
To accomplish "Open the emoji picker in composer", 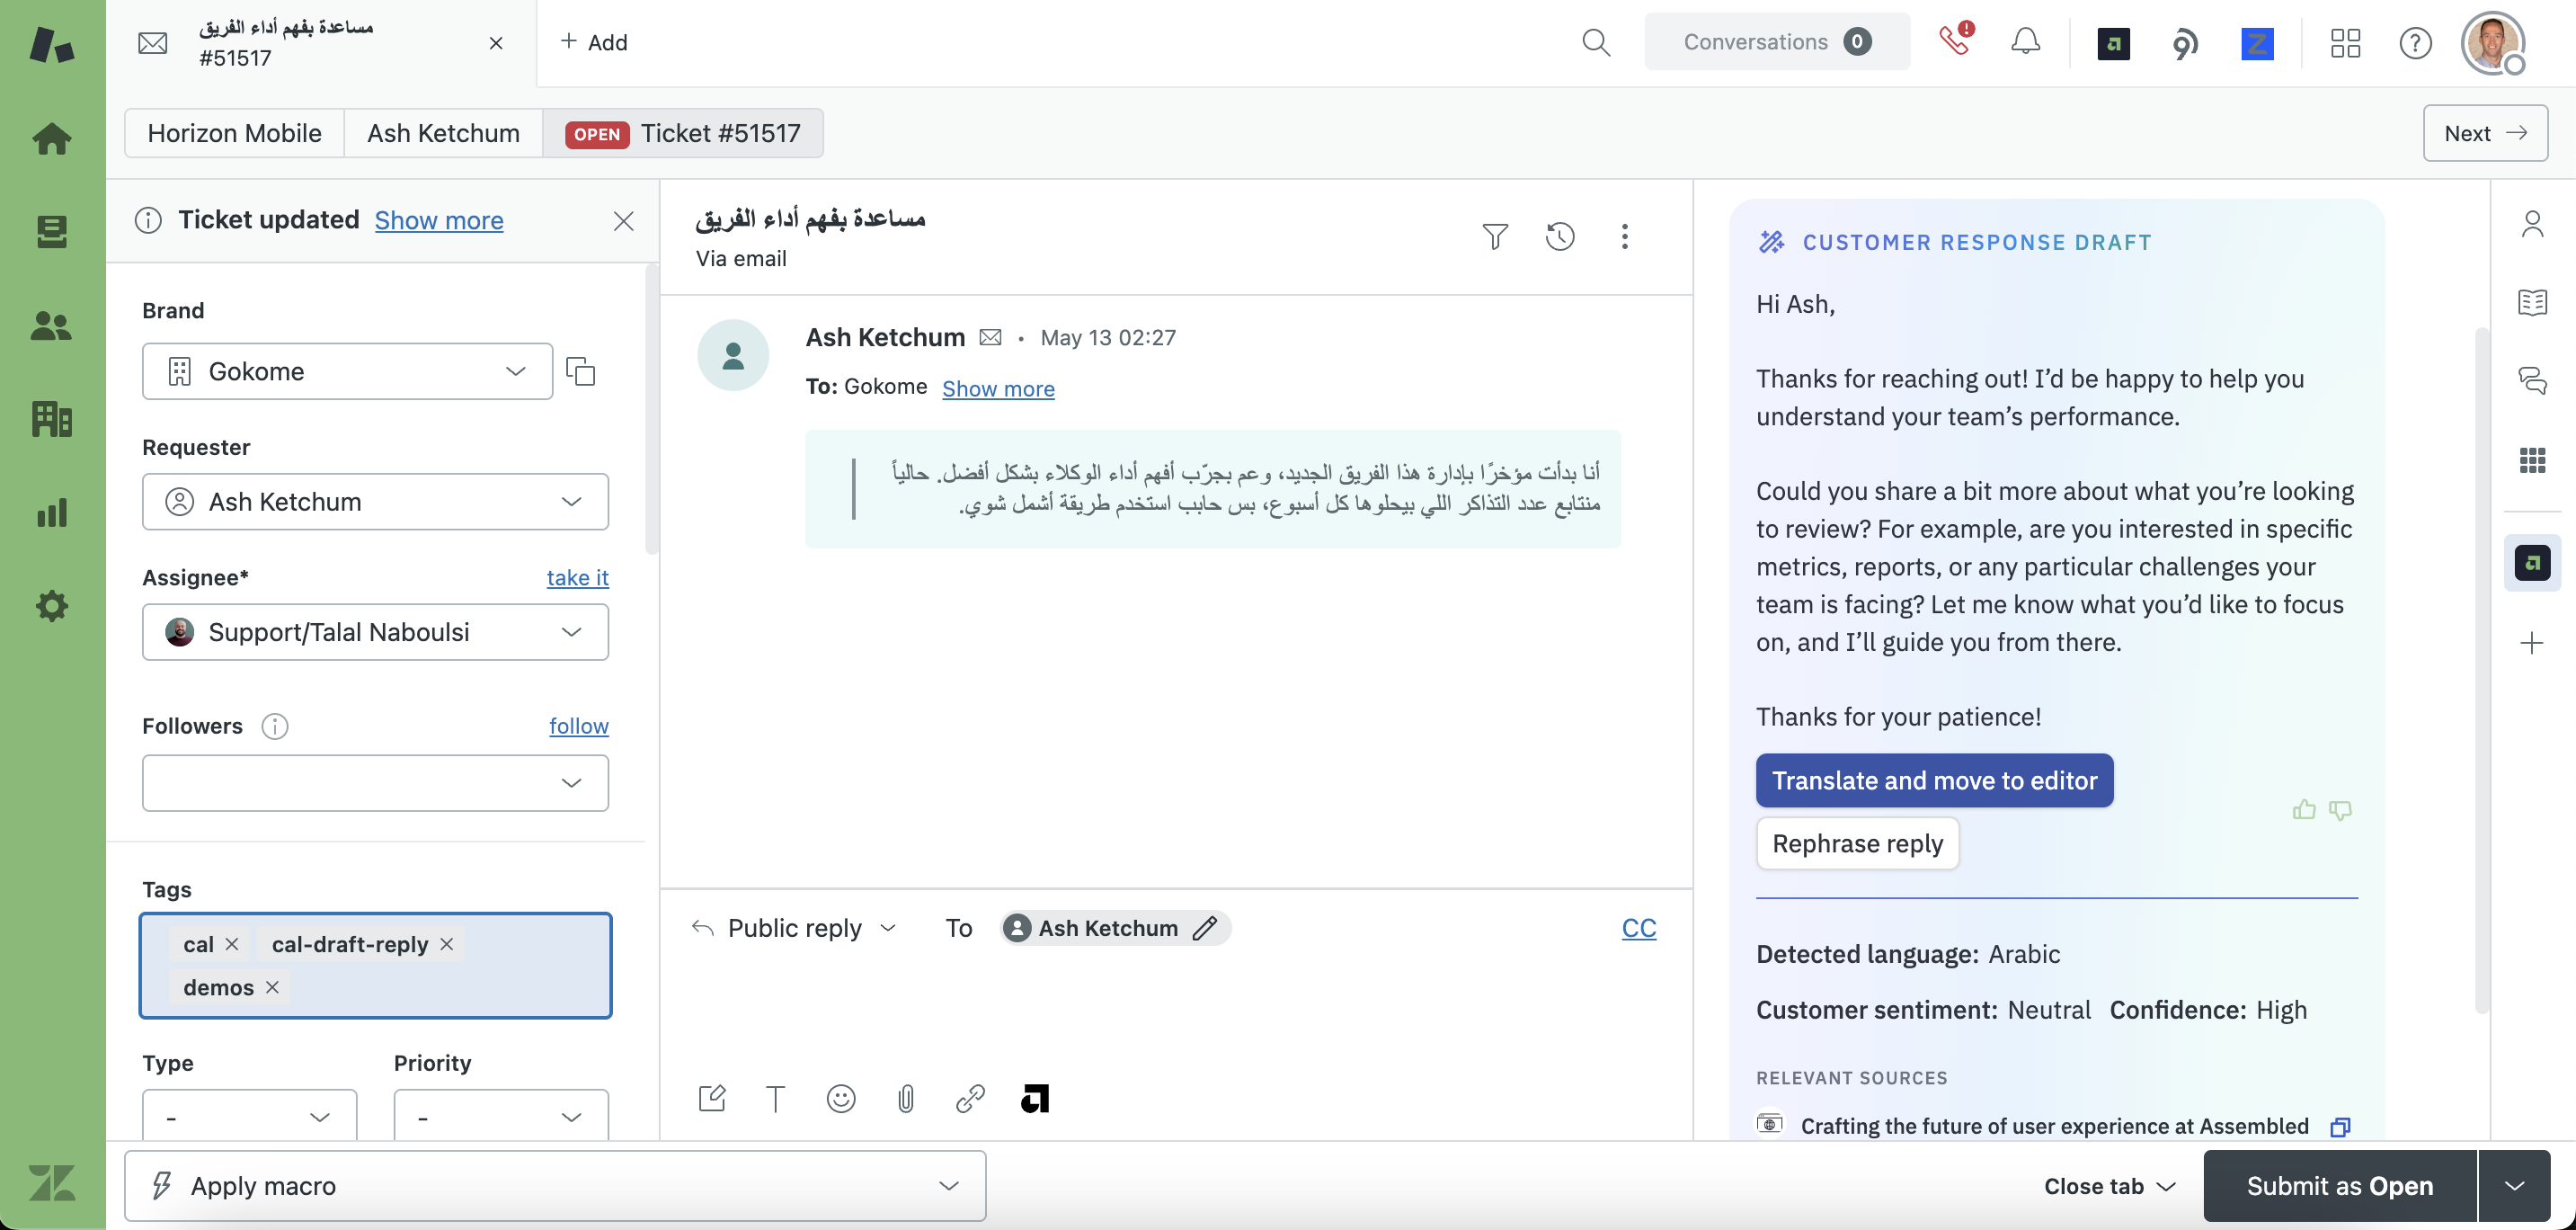I will [x=841, y=1099].
